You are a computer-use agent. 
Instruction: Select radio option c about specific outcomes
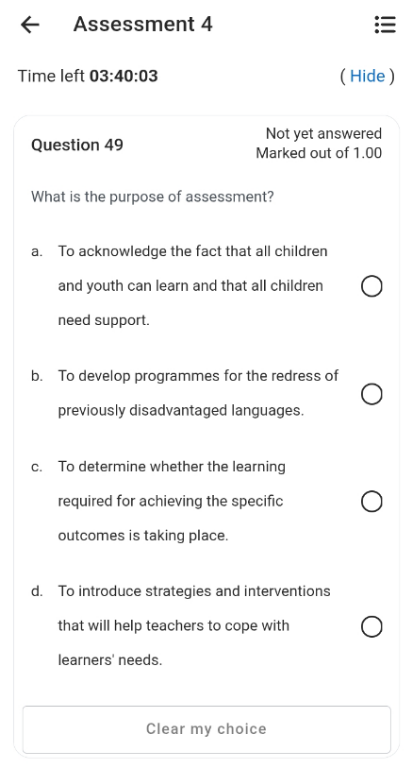tap(372, 502)
